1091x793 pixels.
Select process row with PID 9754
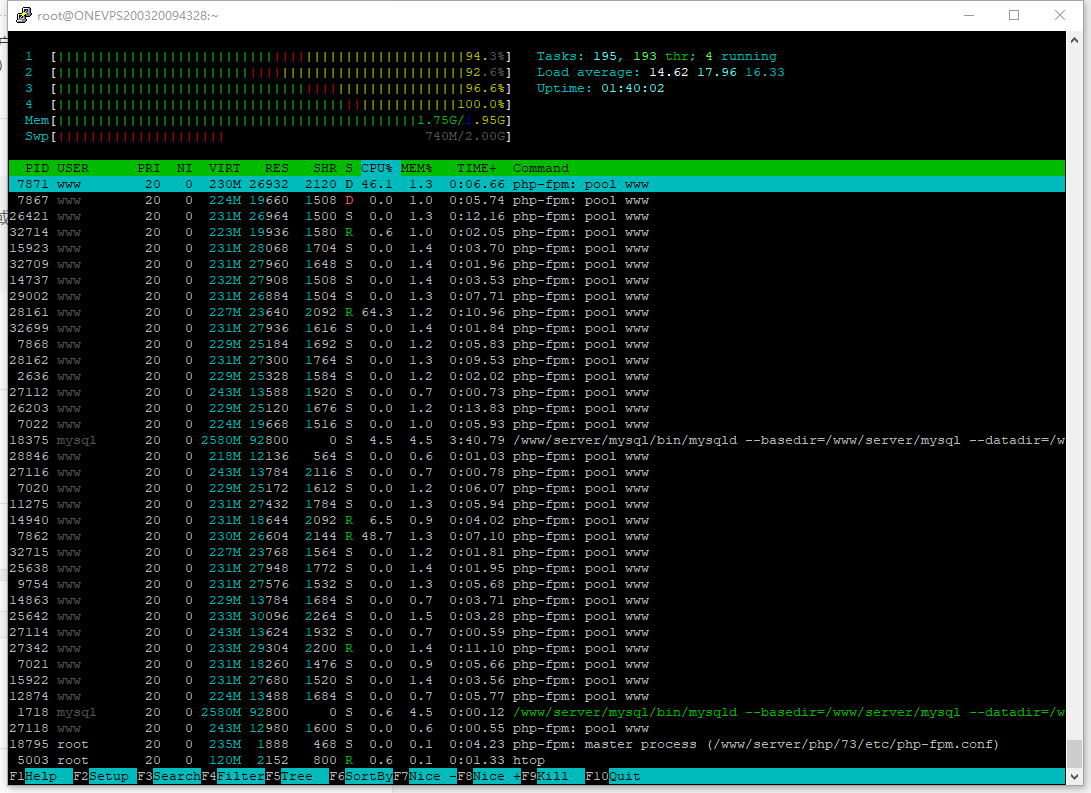pyautogui.click(x=536, y=584)
